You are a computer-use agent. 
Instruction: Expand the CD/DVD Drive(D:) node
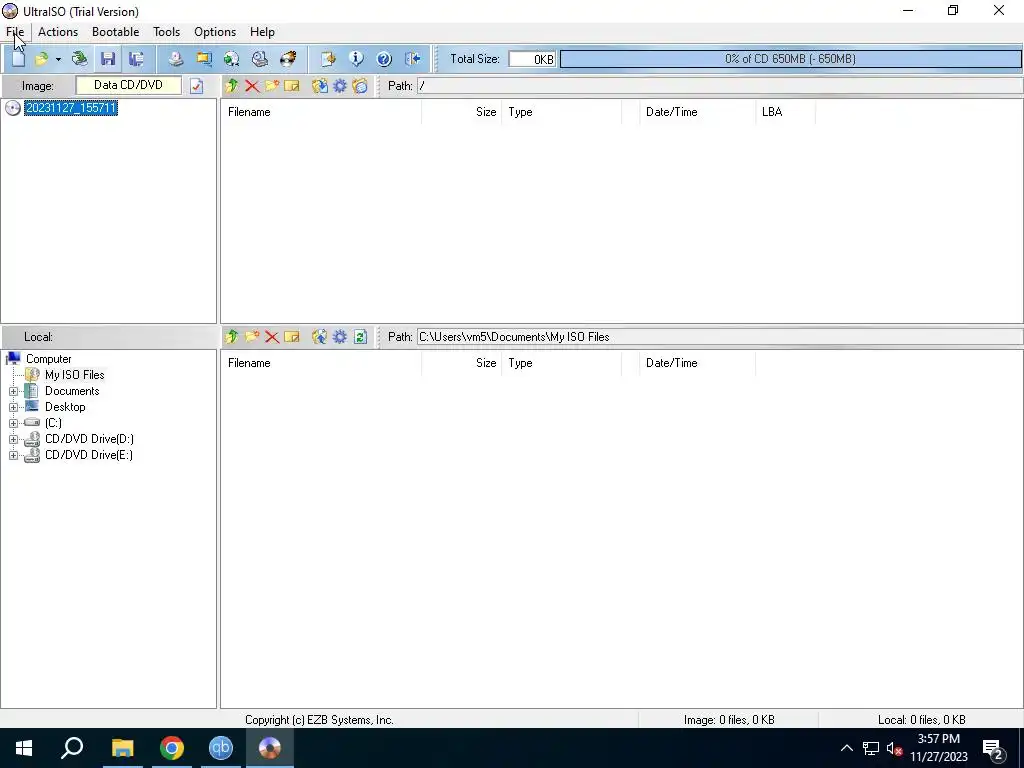point(13,440)
